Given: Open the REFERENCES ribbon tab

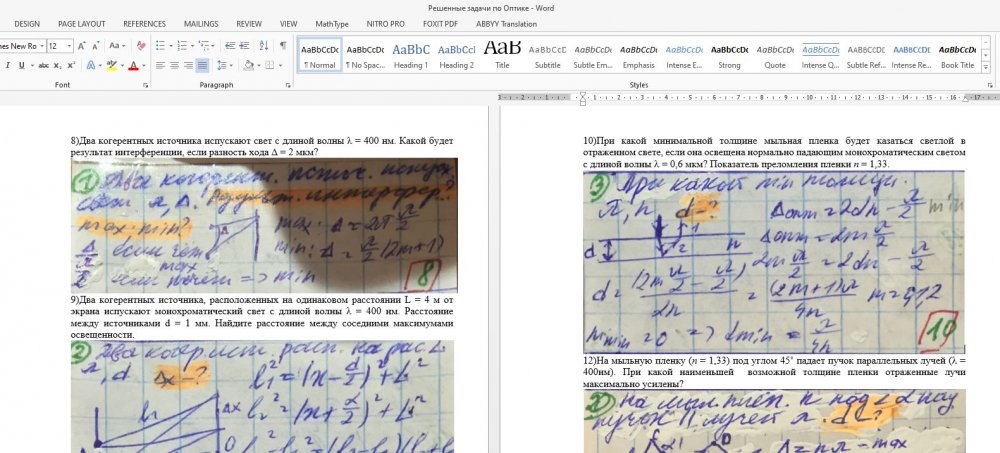Looking at the screenshot, I should [144, 23].
